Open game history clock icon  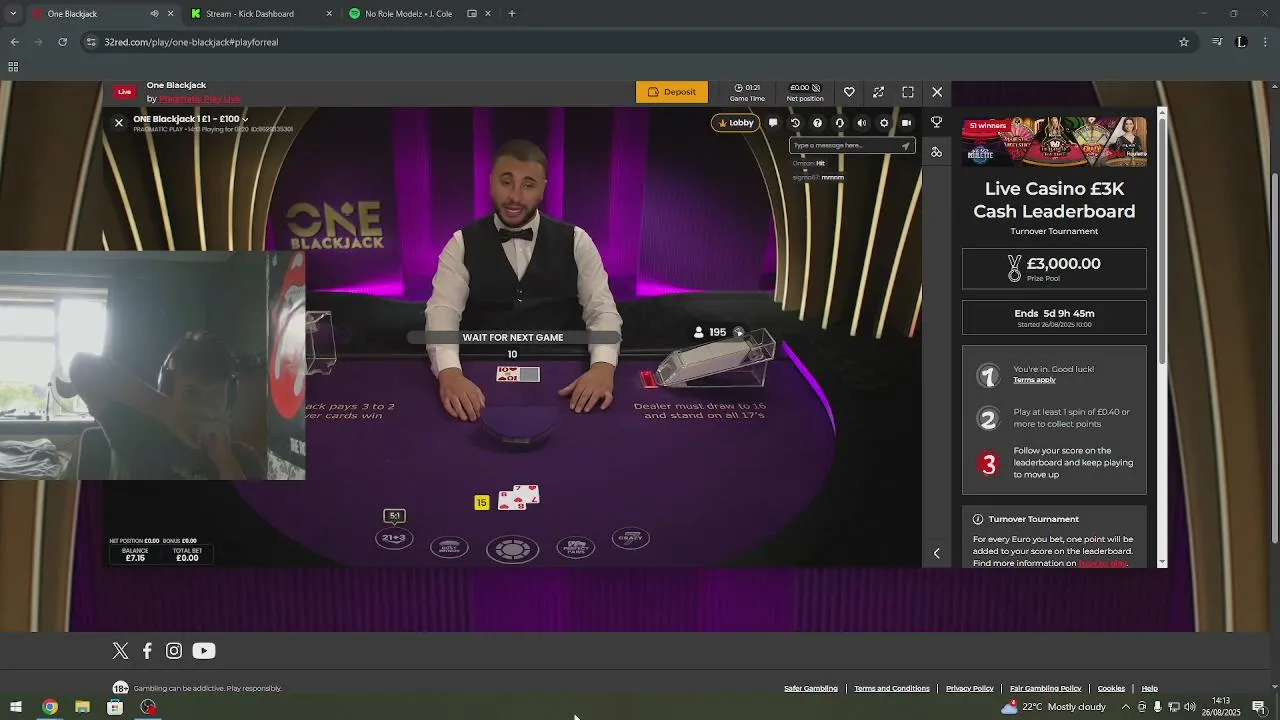[x=795, y=123]
